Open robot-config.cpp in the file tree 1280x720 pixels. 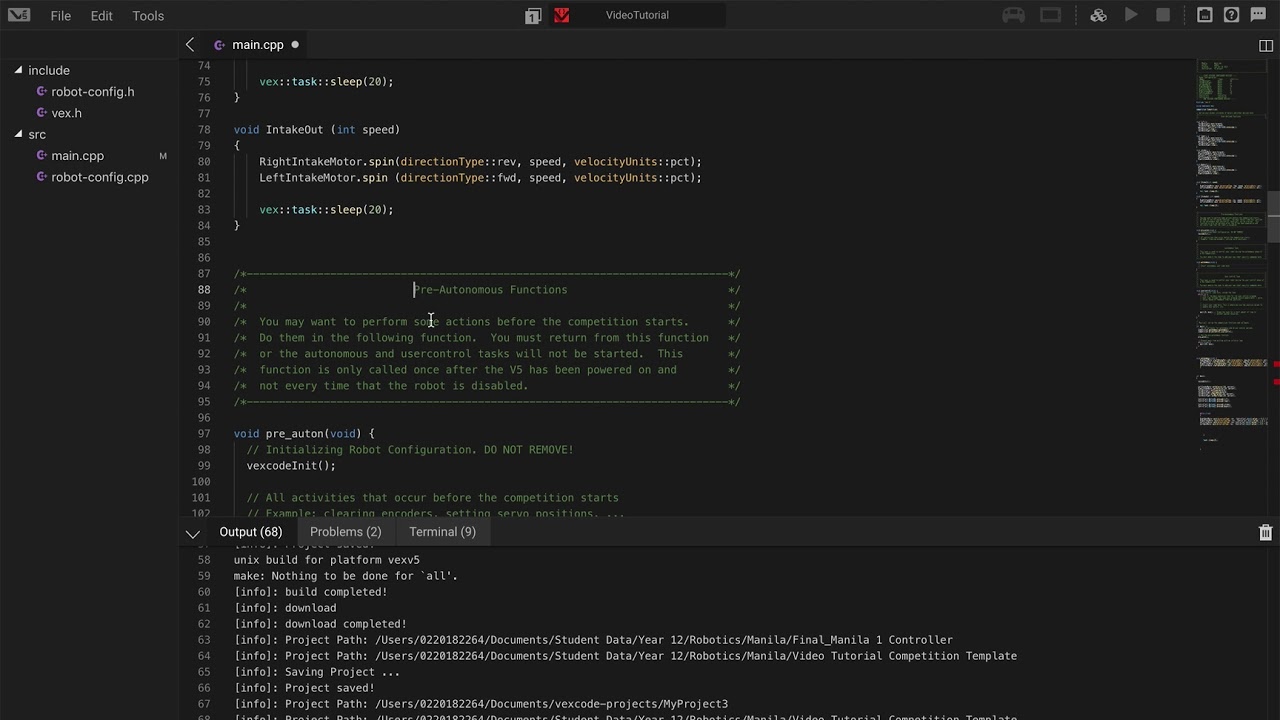click(x=100, y=177)
